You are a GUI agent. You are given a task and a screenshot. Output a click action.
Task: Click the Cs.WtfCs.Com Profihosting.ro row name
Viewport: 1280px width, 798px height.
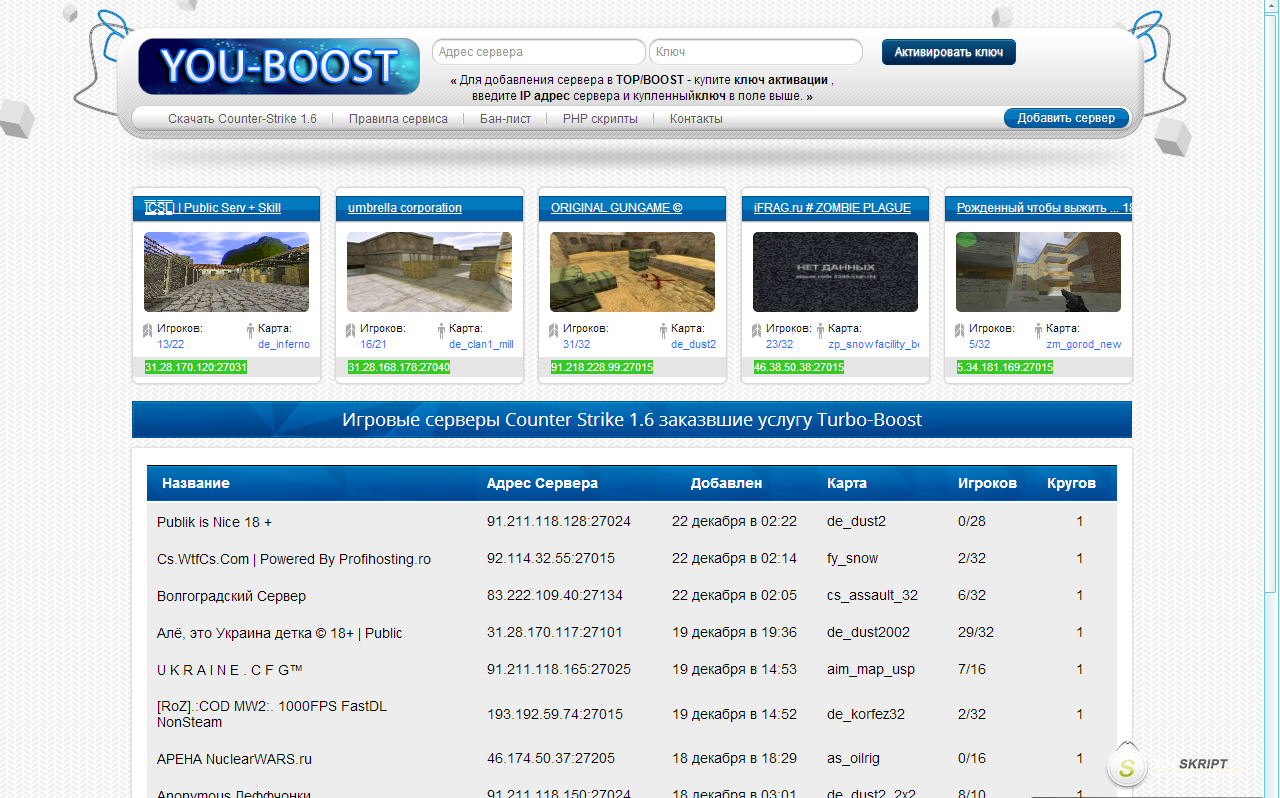coord(294,559)
